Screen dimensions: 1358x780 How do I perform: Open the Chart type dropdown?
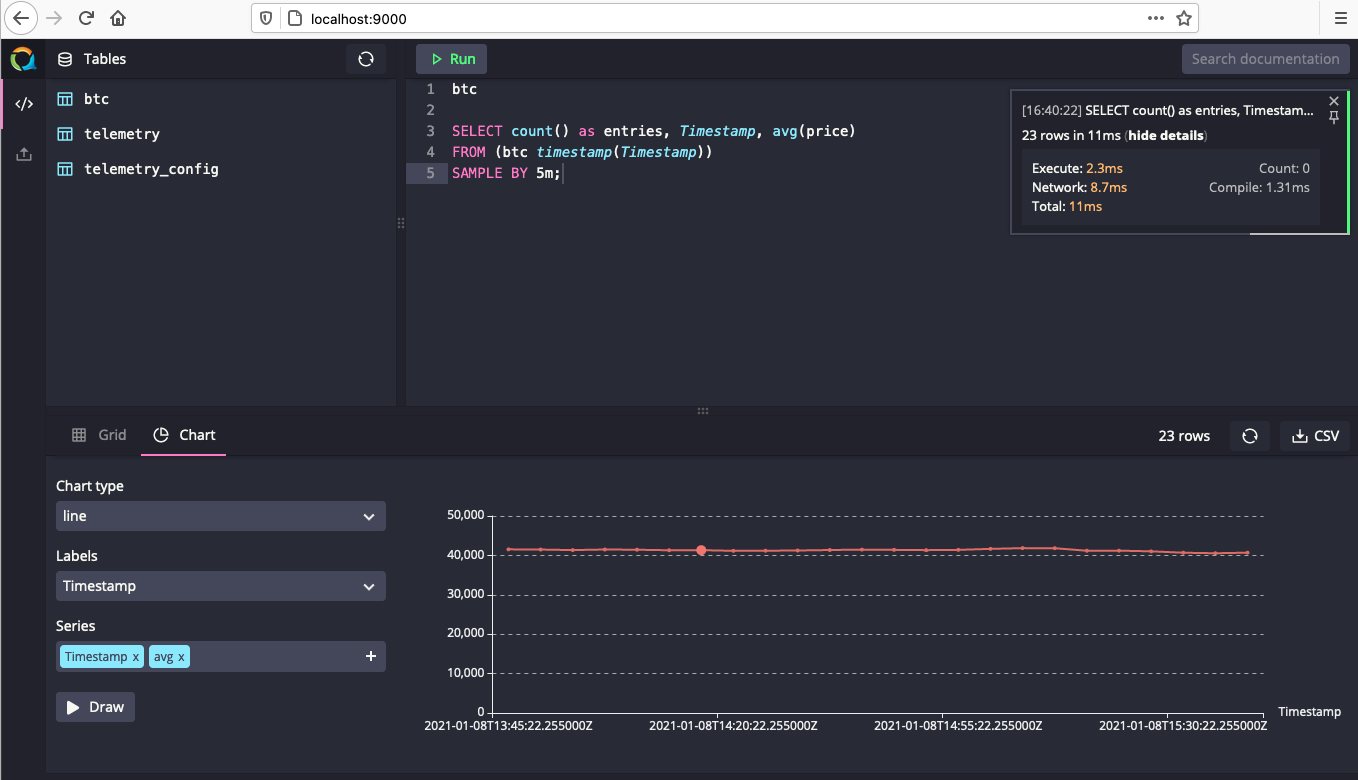click(220, 516)
